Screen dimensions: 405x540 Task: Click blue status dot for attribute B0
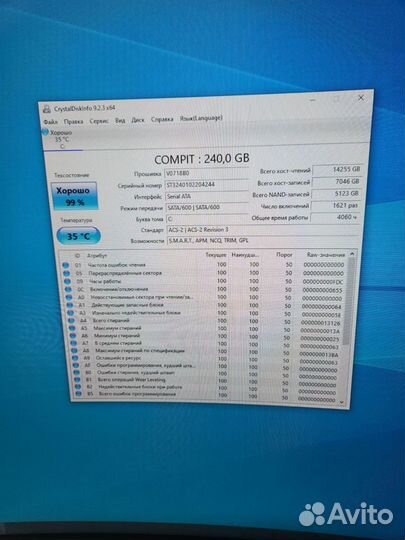tap(76, 373)
